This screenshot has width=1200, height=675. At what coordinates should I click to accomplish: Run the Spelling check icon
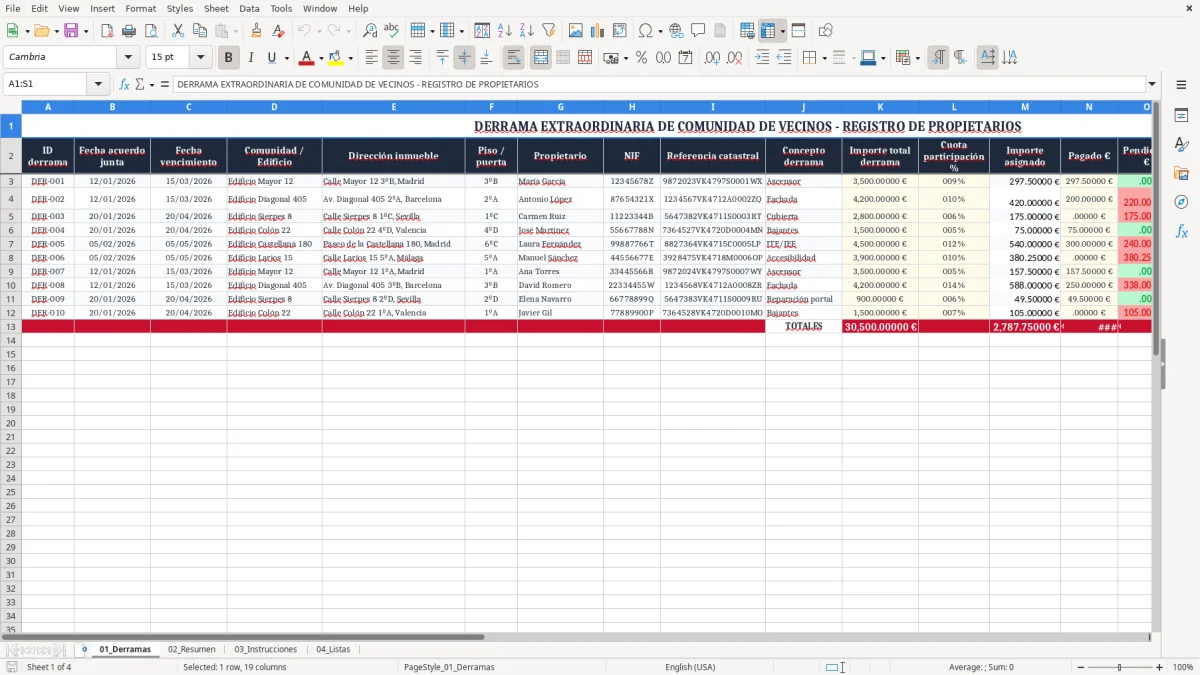click(392, 31)
